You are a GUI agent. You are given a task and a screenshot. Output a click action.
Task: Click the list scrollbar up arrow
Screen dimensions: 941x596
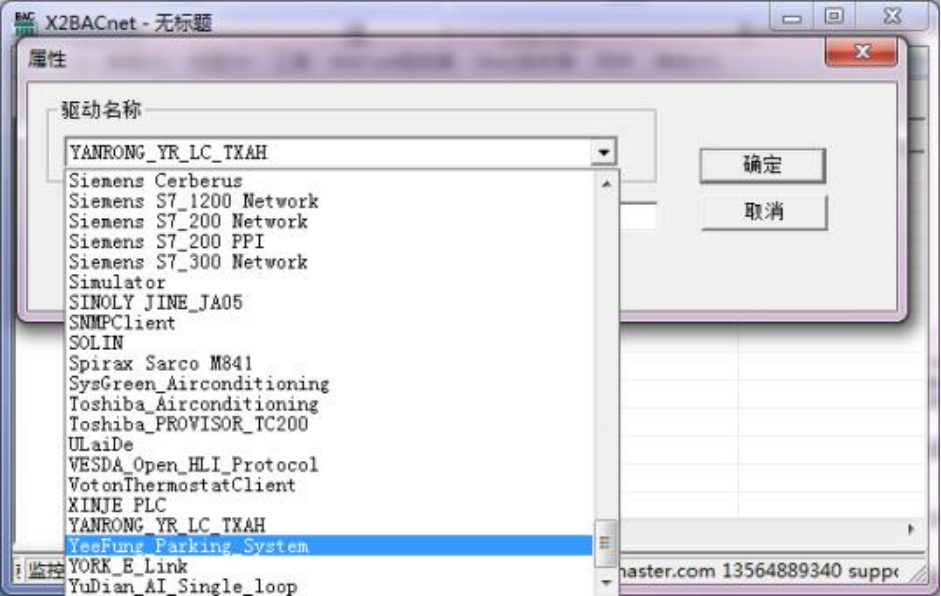coord(606,184)
